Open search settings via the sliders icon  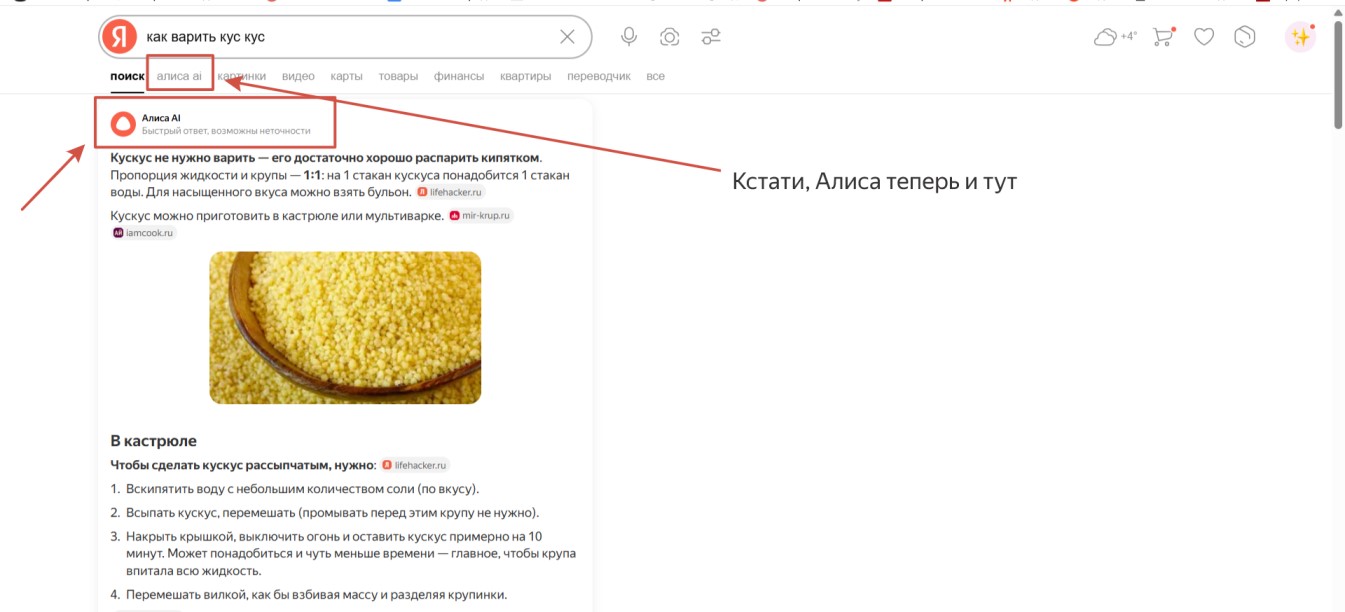713,36
